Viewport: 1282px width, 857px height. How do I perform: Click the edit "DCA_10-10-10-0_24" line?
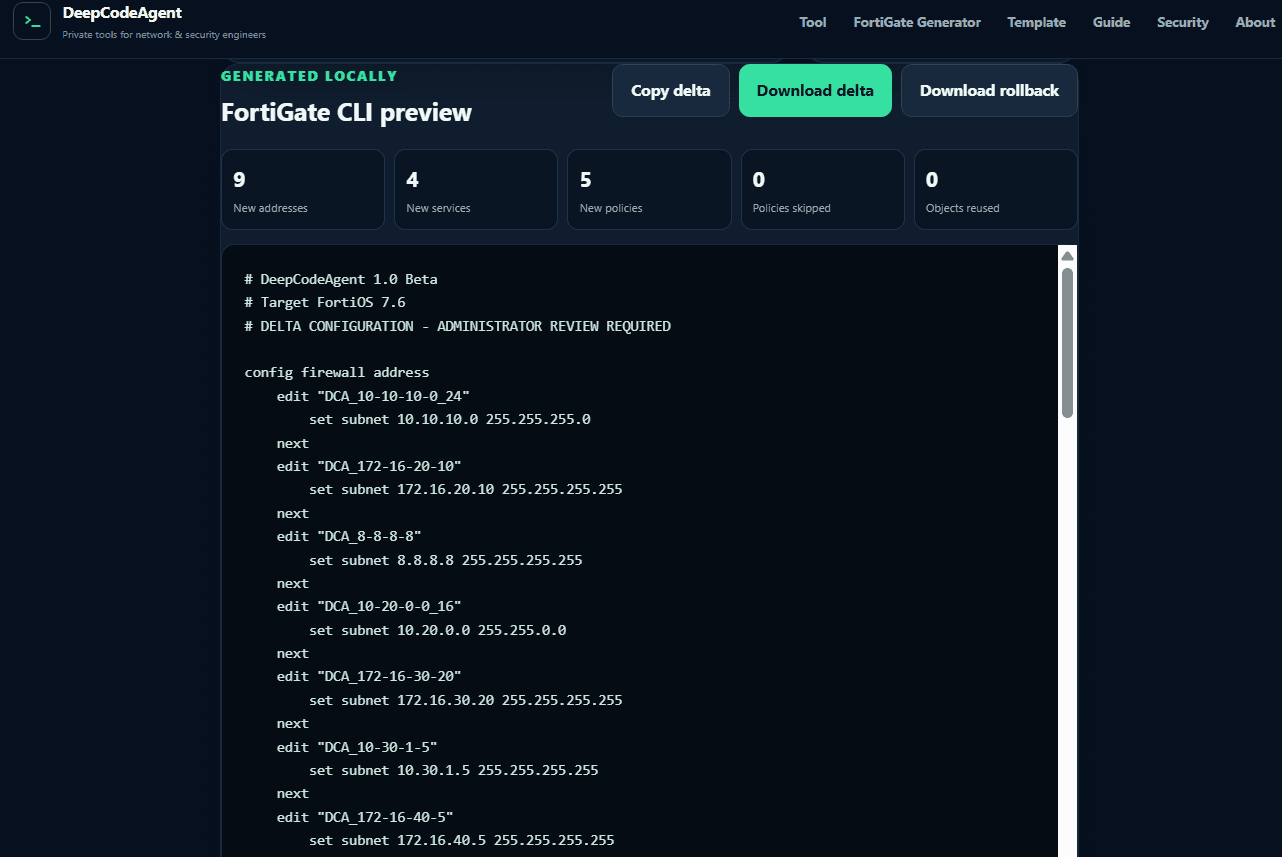point(373,396)
